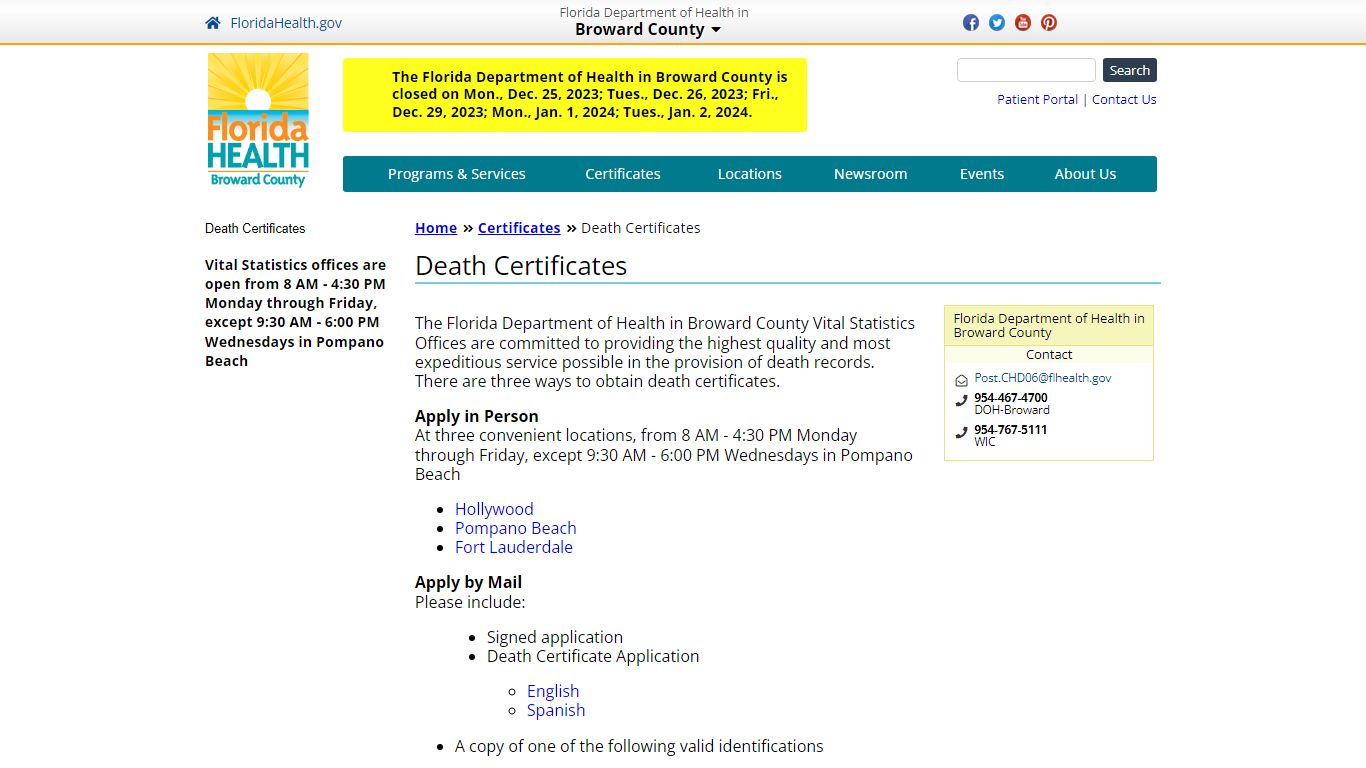Viewport: 1366px width, 768px height.
Task: Open the Pinterest social icon
Action: tap(1049, 23)
